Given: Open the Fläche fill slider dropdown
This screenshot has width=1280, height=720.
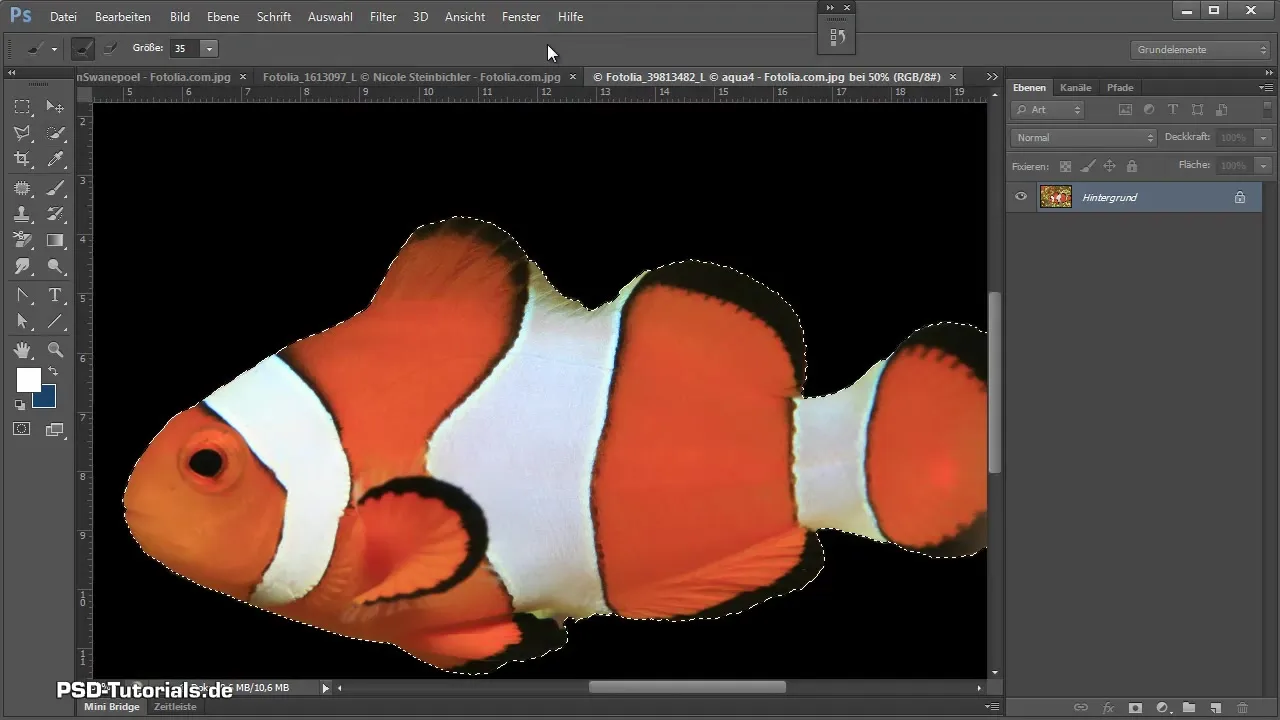Looking at the screenshot, I should coord(1264,165).
